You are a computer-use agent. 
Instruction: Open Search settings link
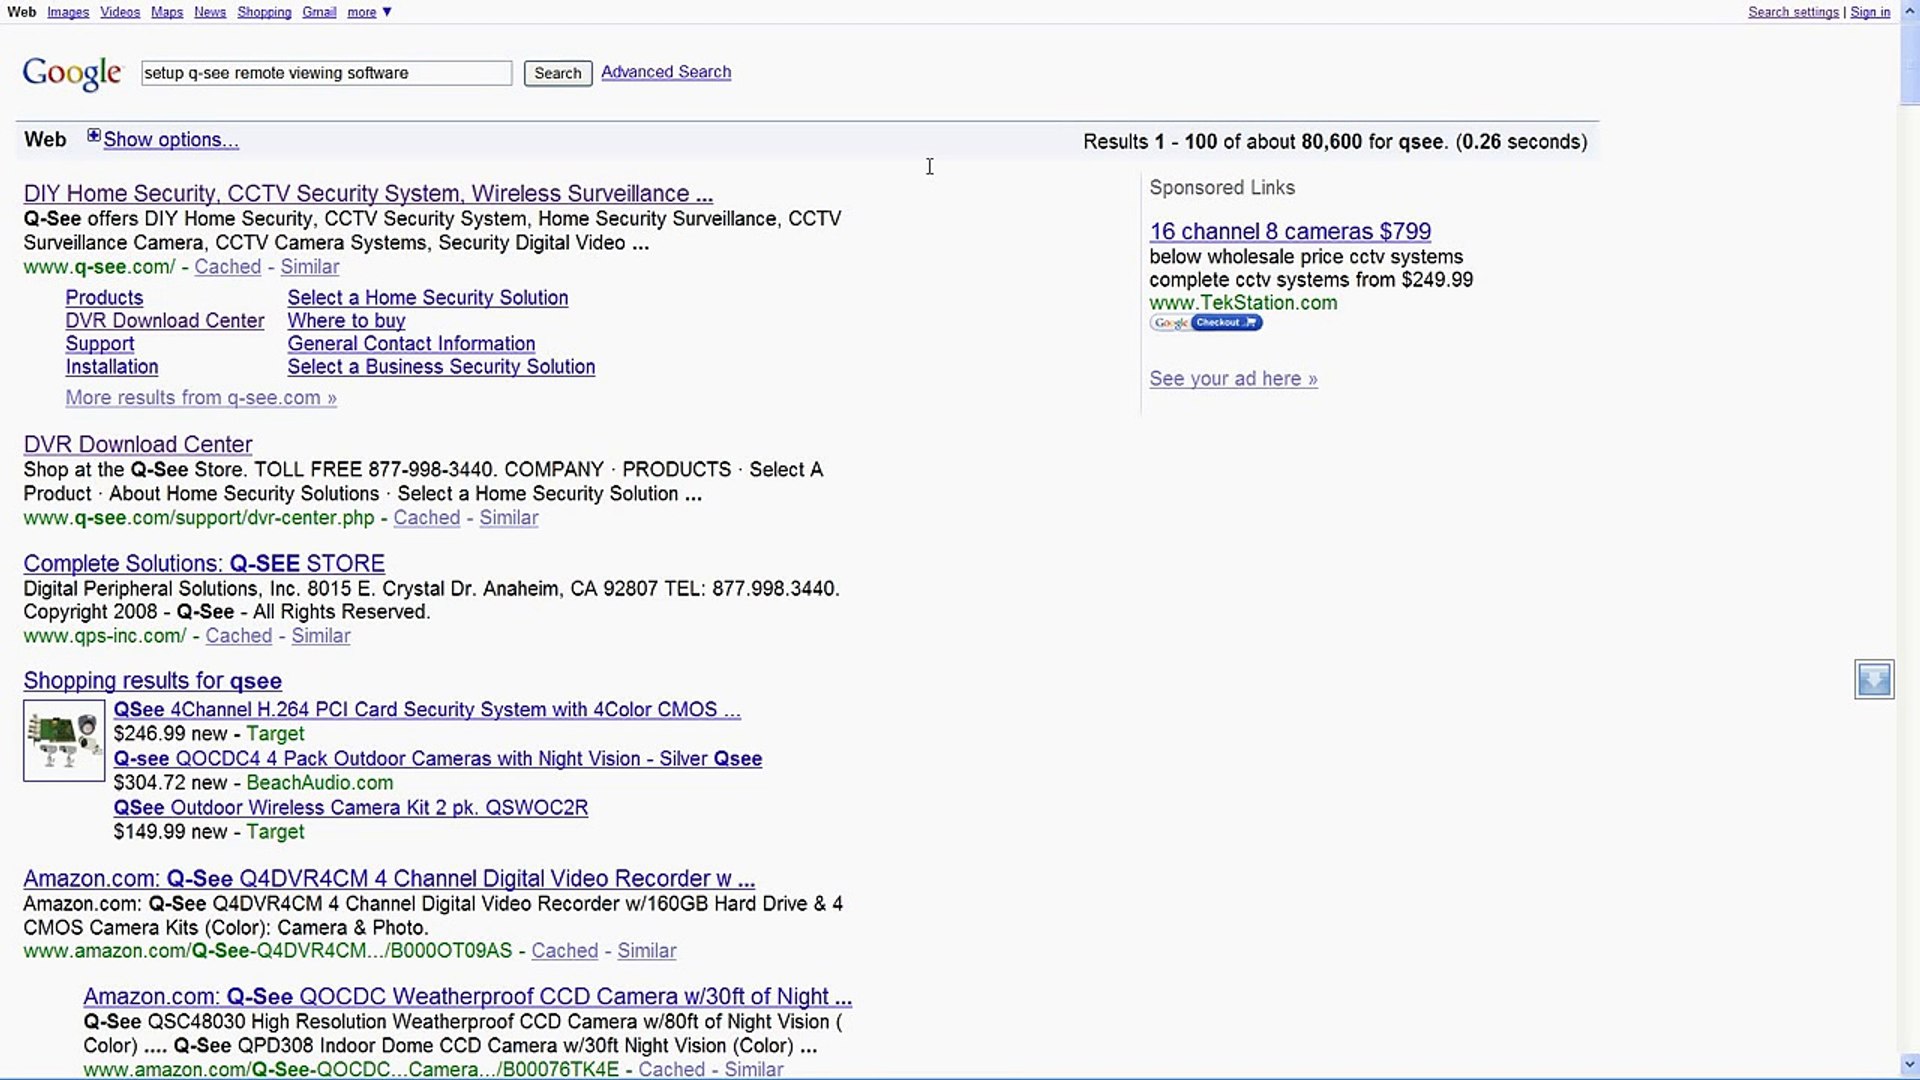coord(1793,12)
